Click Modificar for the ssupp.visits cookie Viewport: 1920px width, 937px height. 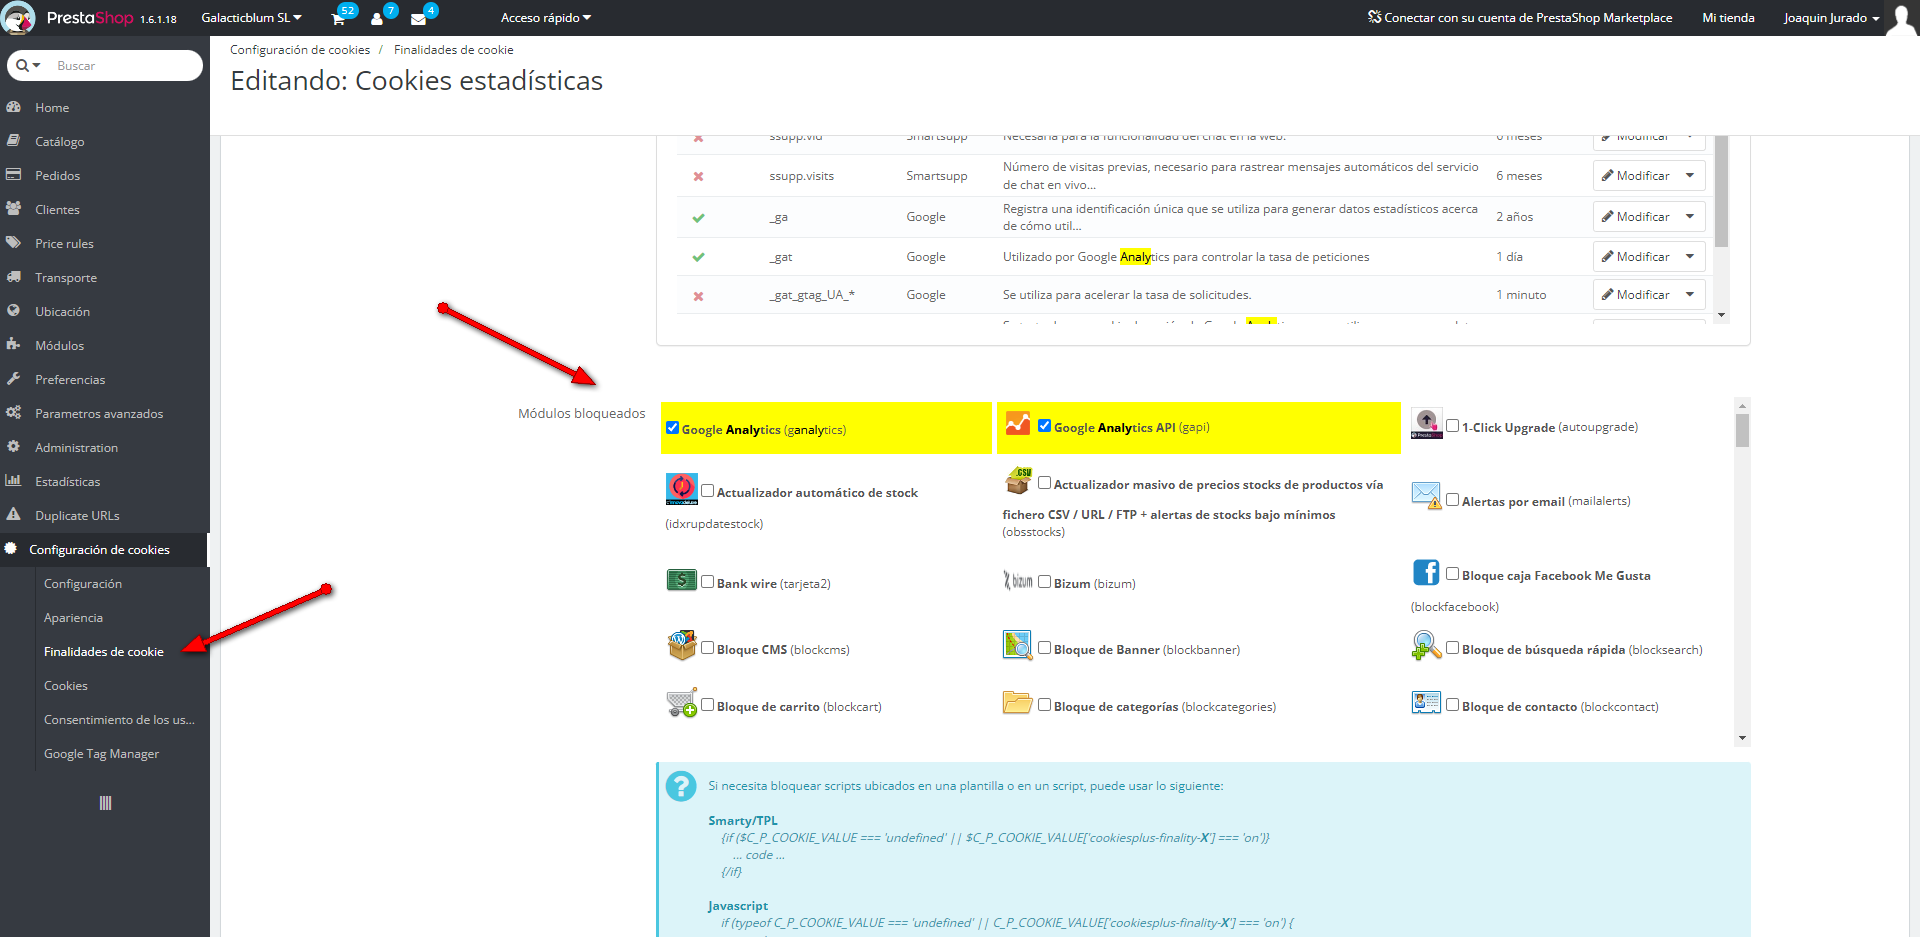[1635, 175]
